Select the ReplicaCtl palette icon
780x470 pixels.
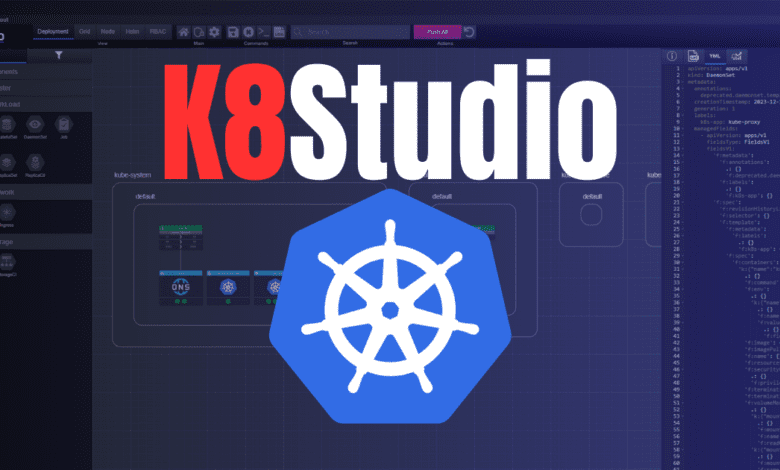click(35, 163)
